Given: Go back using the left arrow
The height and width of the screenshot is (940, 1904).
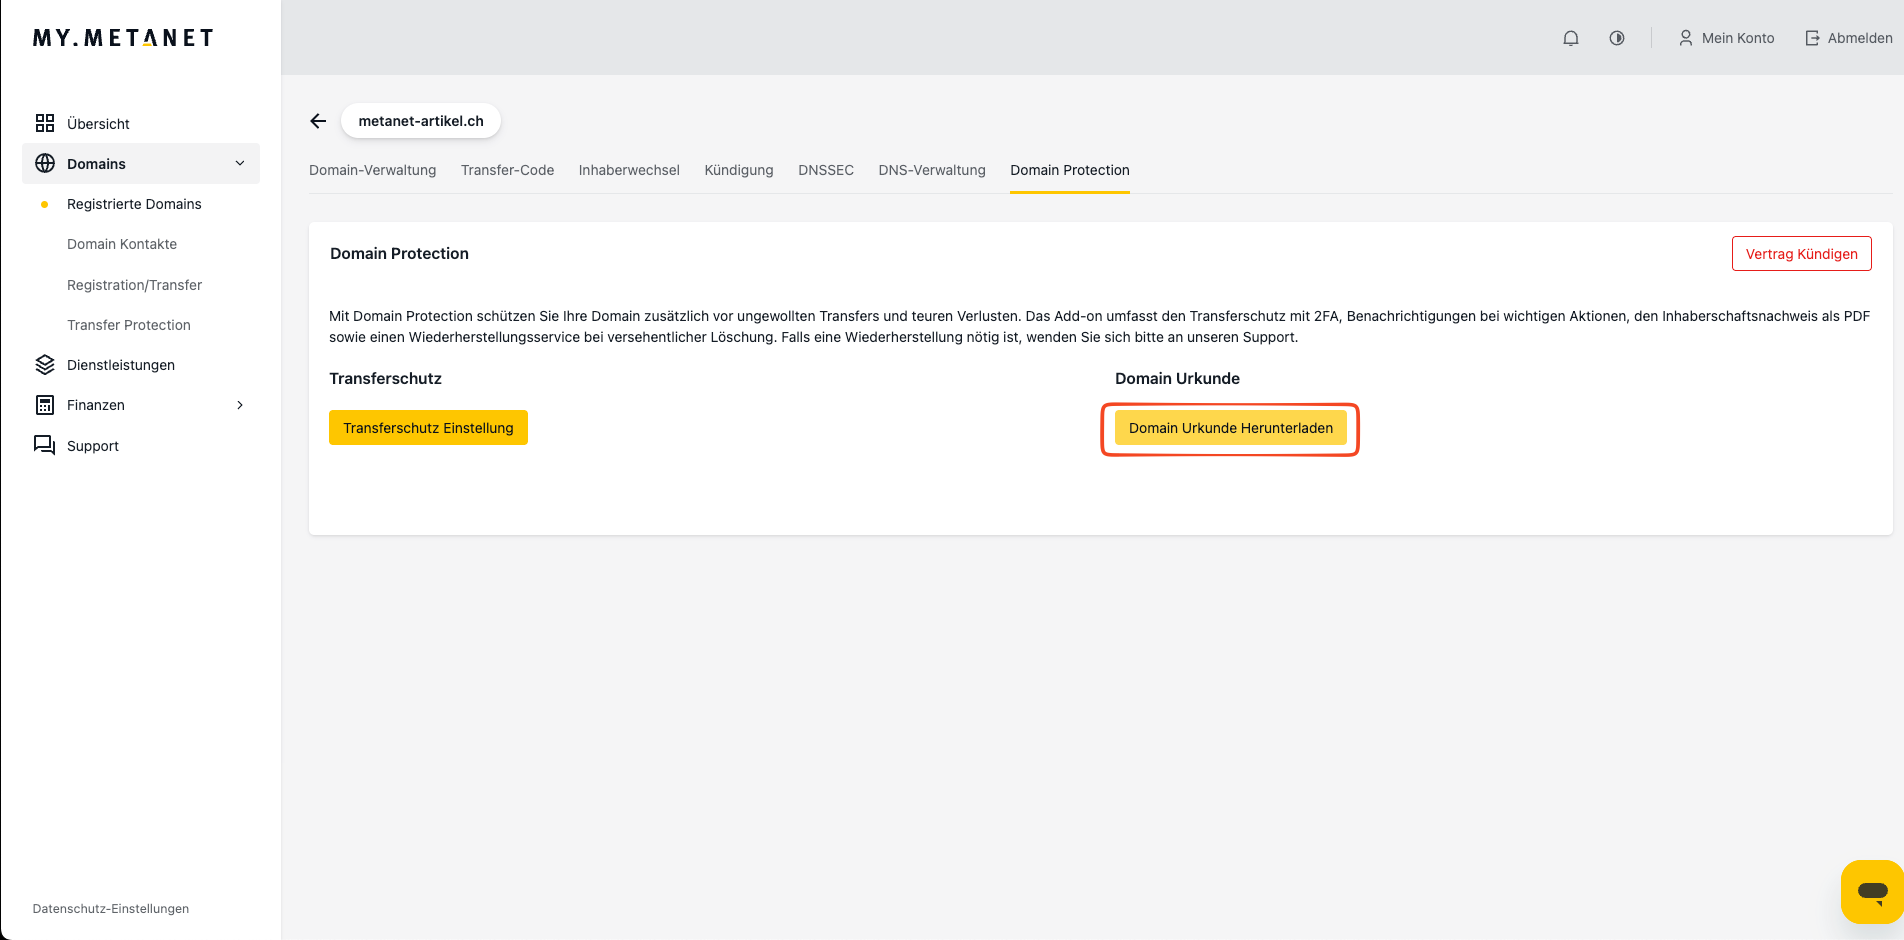Looking at the screenshot, I should click(318, 121).
